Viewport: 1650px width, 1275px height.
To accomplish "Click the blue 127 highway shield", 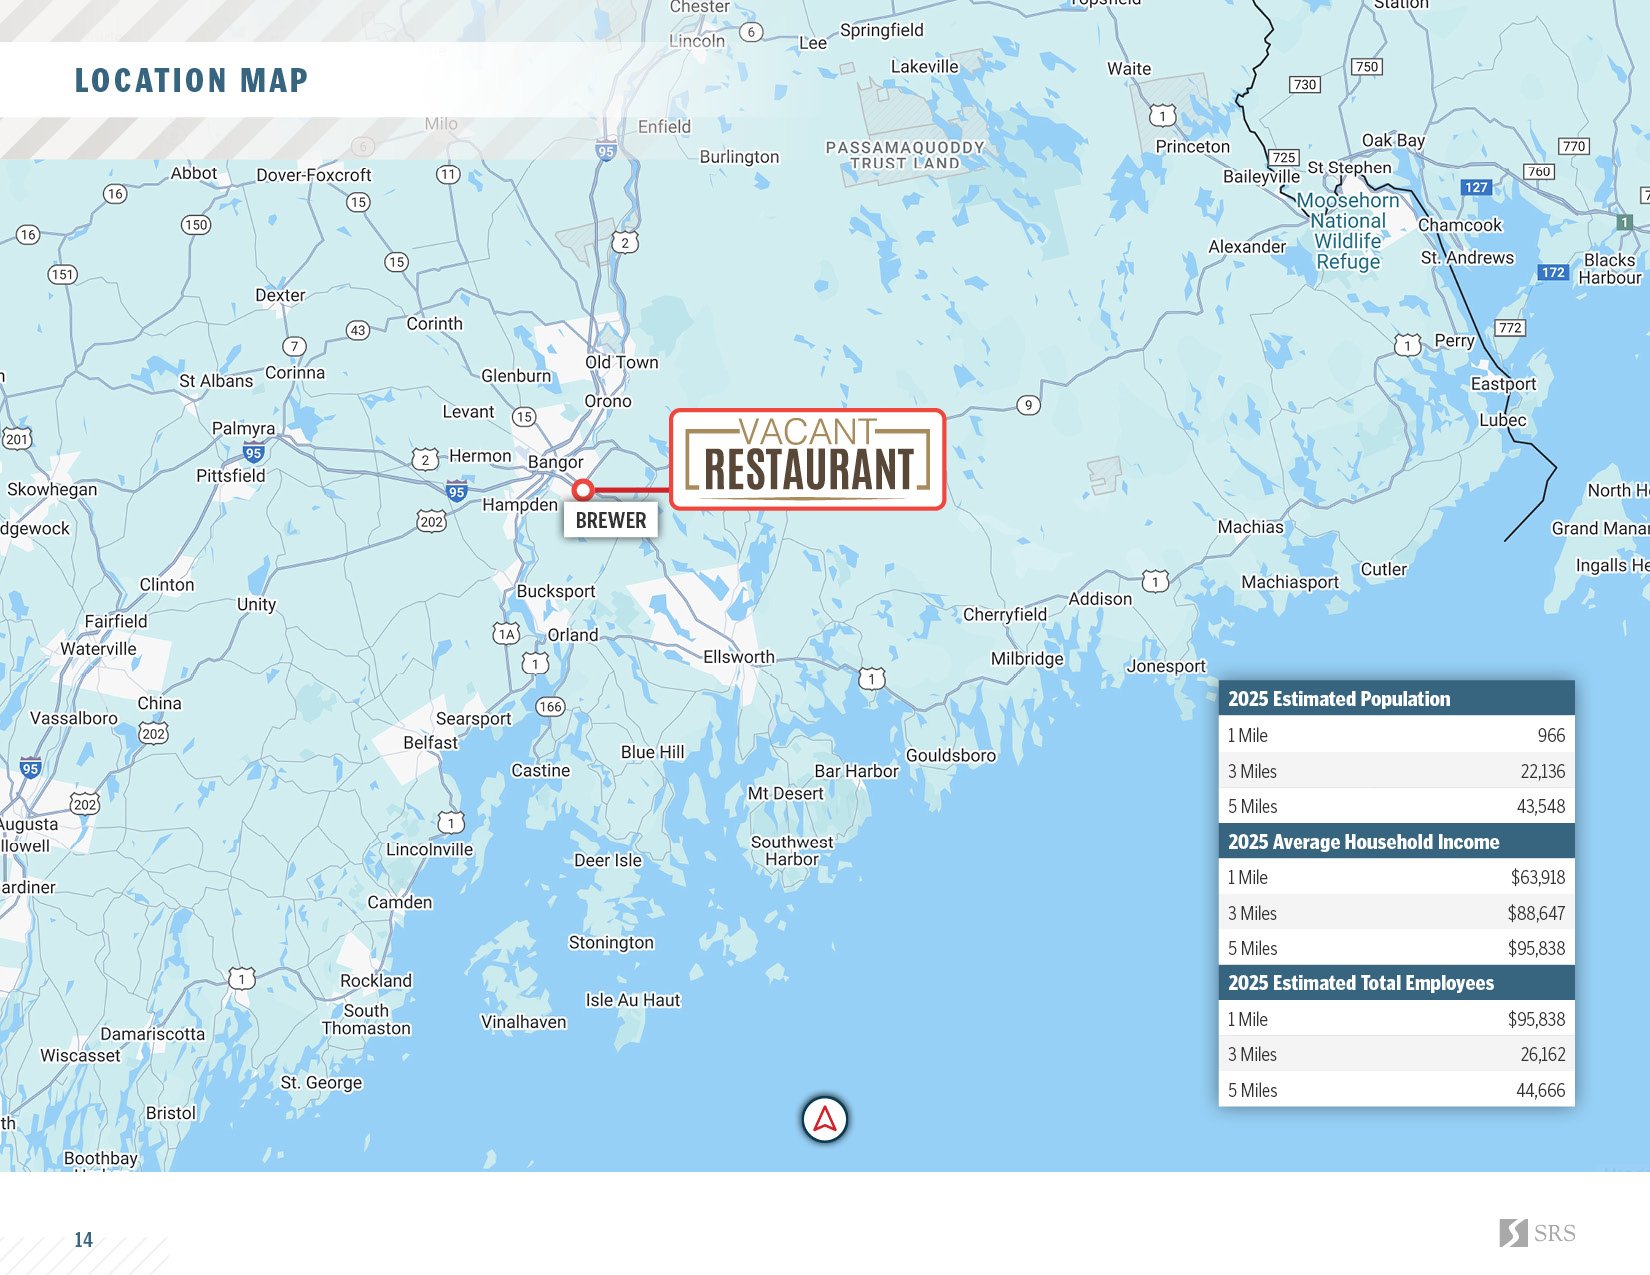I will (x=1476, y=187).
